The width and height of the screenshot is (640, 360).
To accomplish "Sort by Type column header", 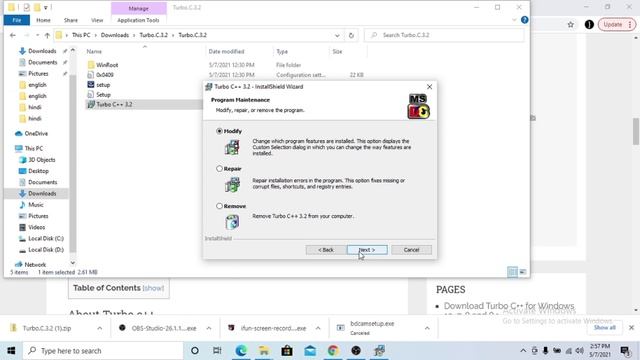I will click(282, 51).
